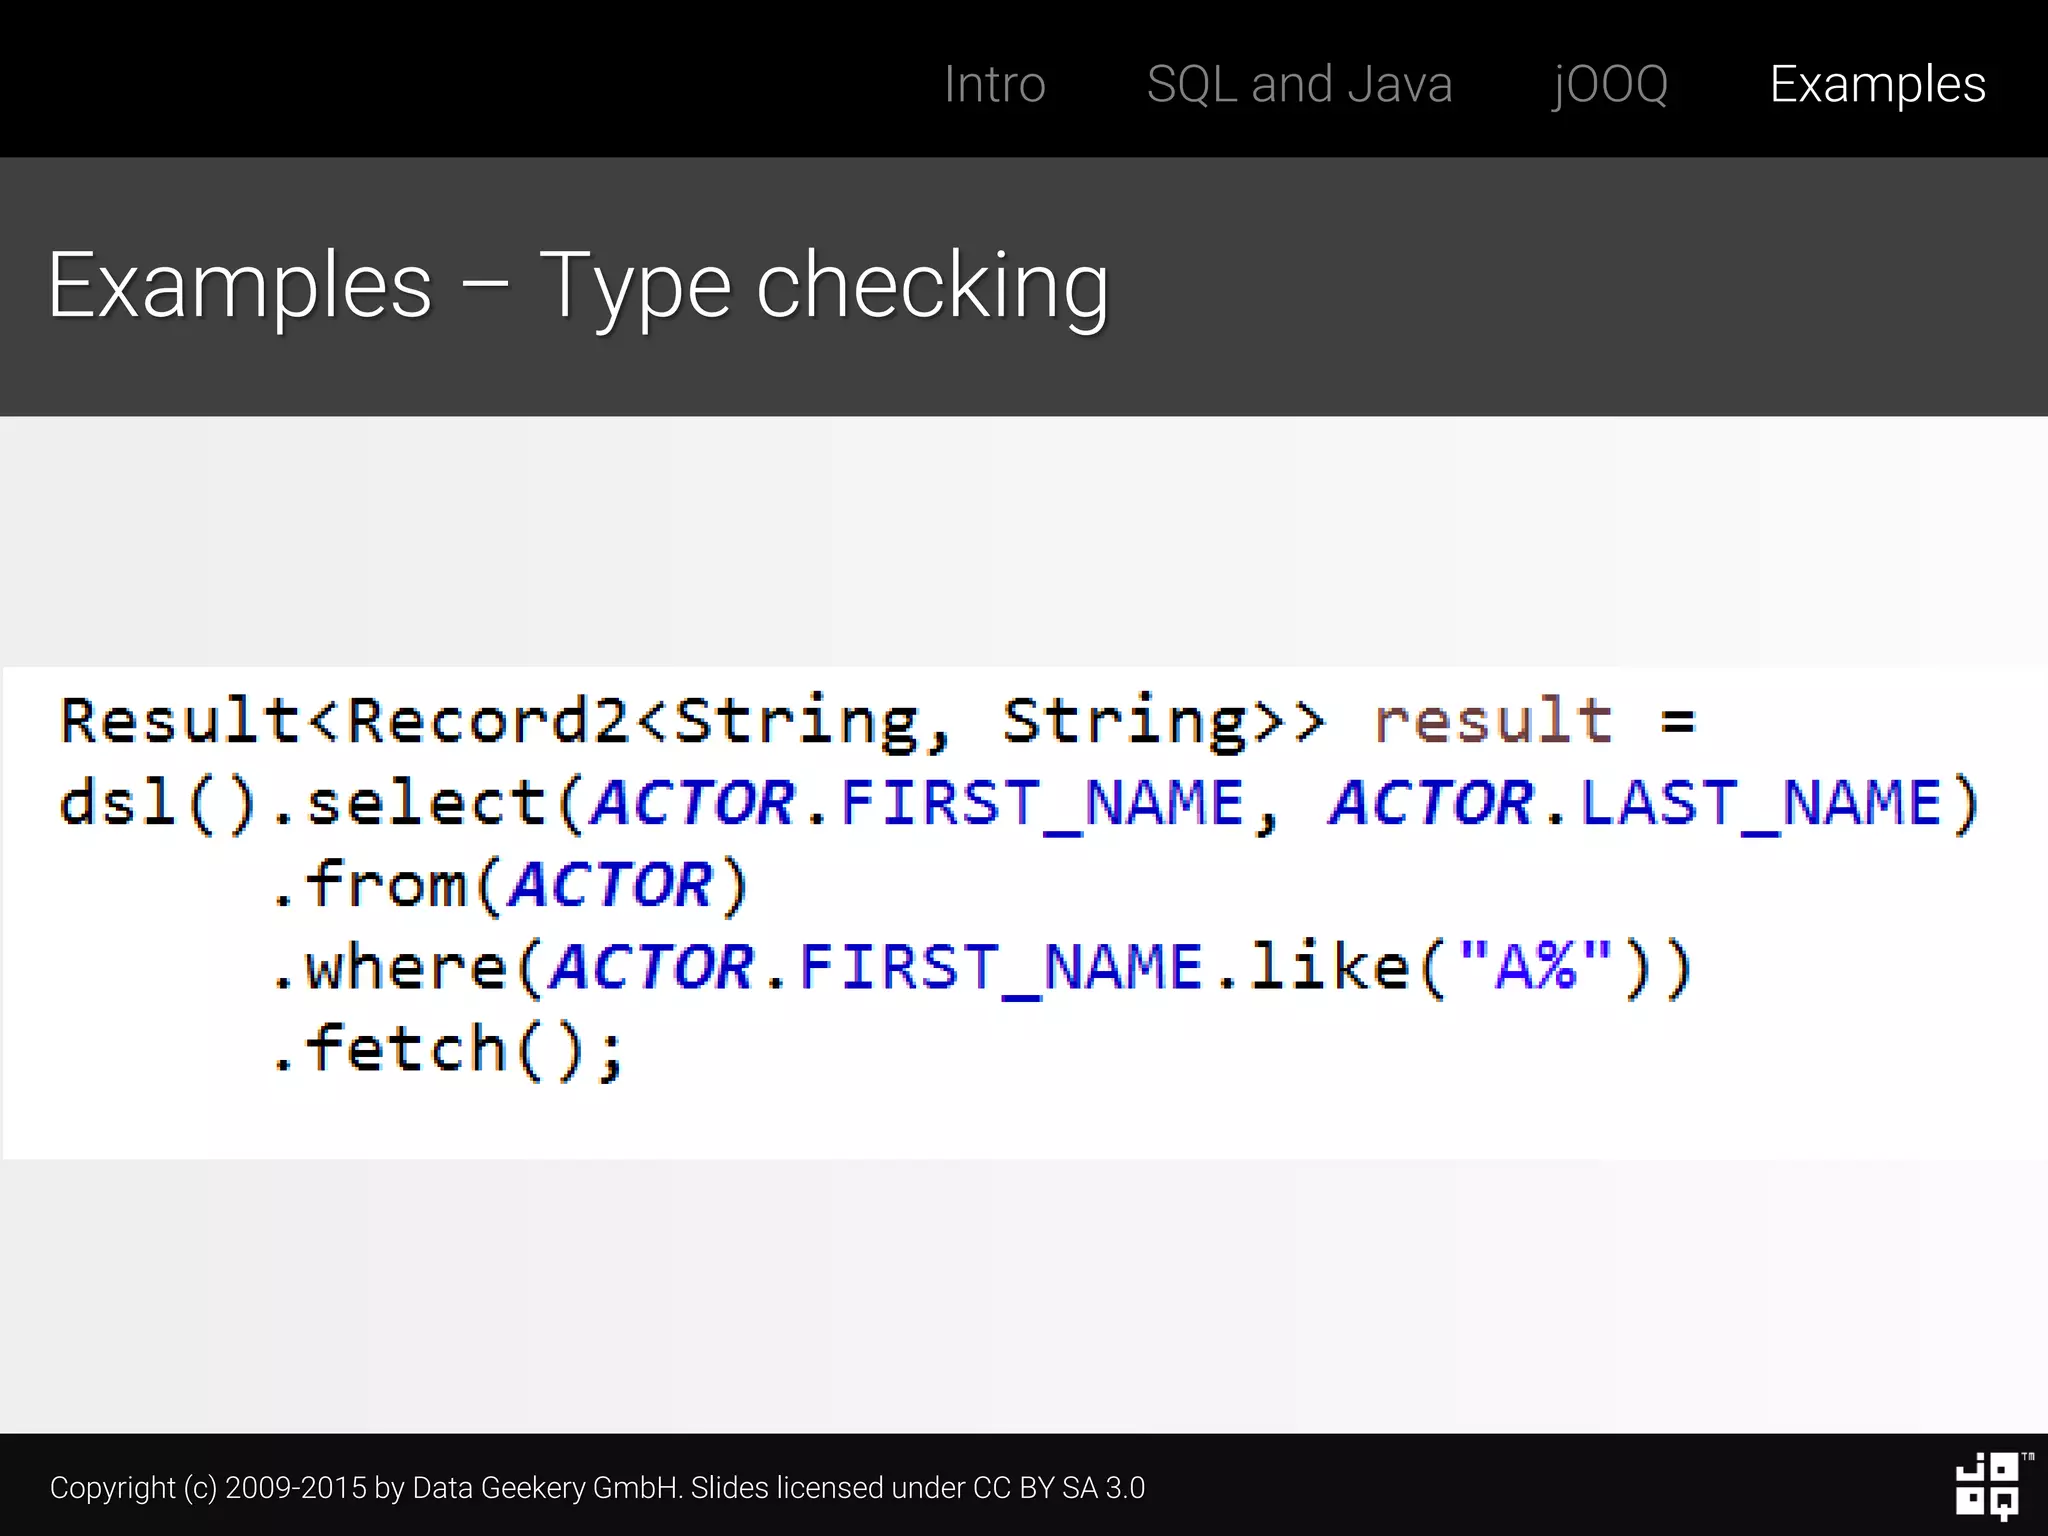Open the Intro section tab
Image resolution: width=2048 pixels, height=1536 pixels.
pos(994,84)
